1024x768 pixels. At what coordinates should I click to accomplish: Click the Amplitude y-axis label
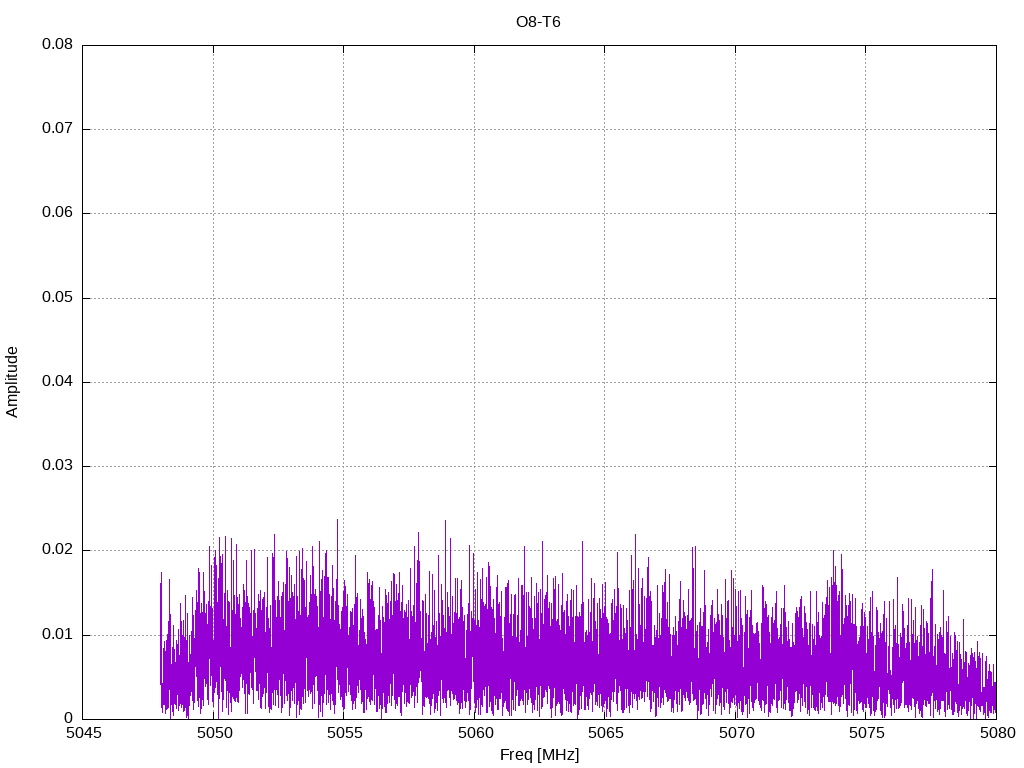13,381
